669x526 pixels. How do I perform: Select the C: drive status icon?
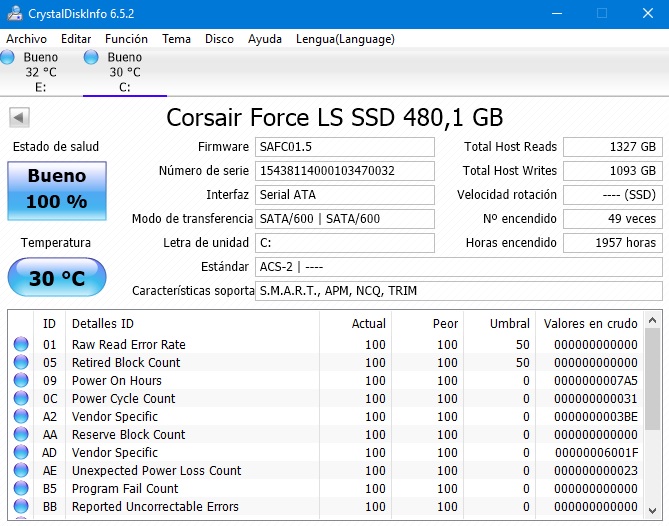coord(92,58)
